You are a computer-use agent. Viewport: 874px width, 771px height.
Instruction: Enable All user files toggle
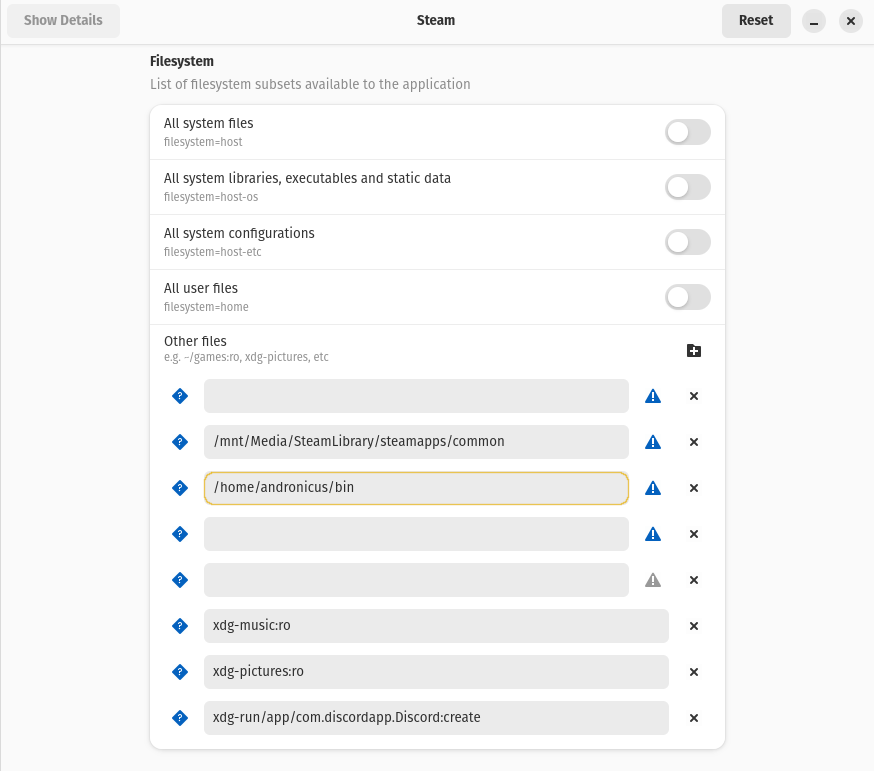[687, 297]
